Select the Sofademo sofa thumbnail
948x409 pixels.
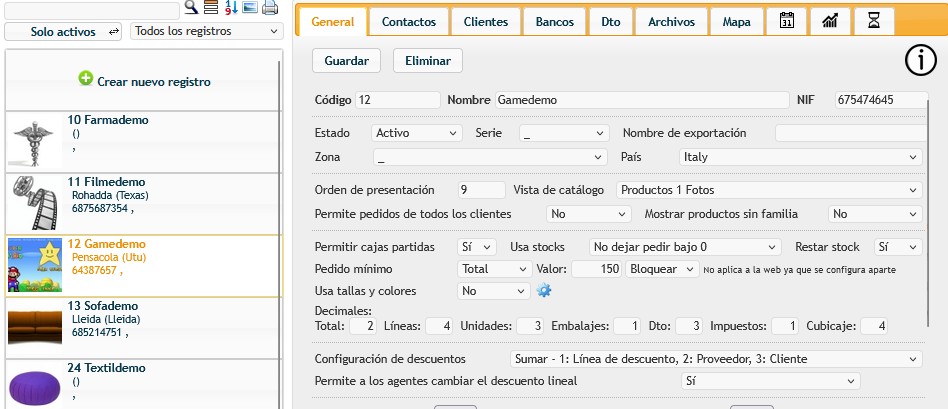[x=35, y=327]
